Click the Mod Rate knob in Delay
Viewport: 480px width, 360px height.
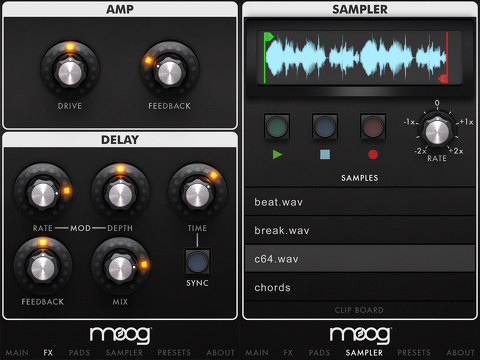43,194
